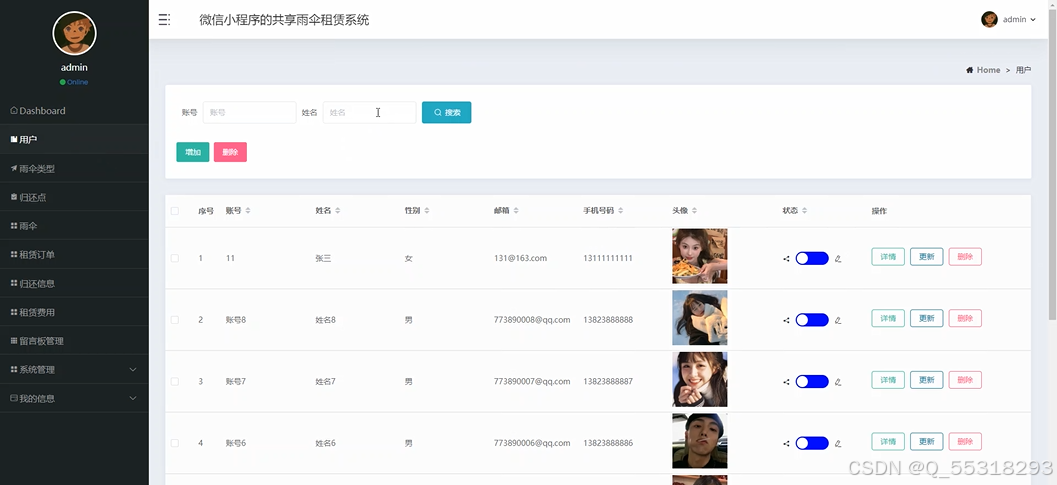Sort by 账号 column arrows
Viewport: 1057px width, 485px height.
point(248,211)
